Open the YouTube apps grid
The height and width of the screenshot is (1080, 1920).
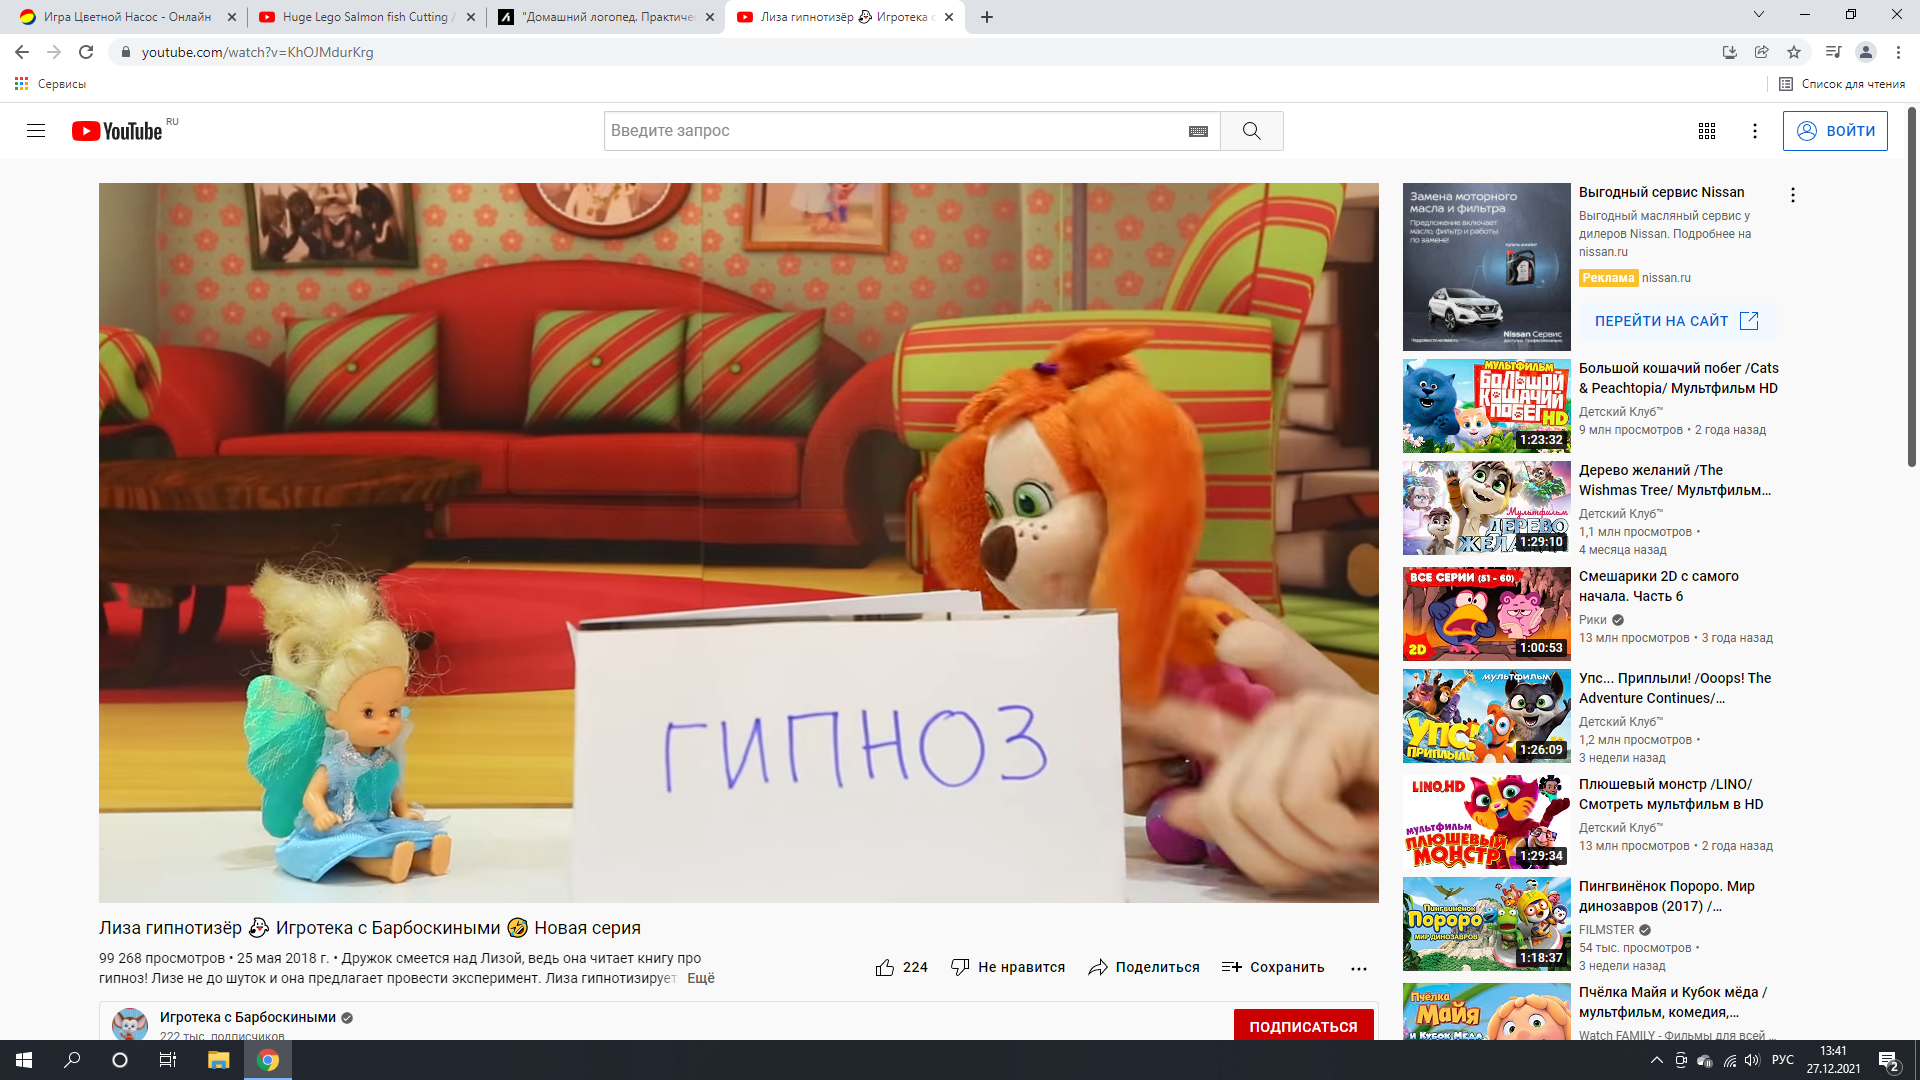[1707, 131]
